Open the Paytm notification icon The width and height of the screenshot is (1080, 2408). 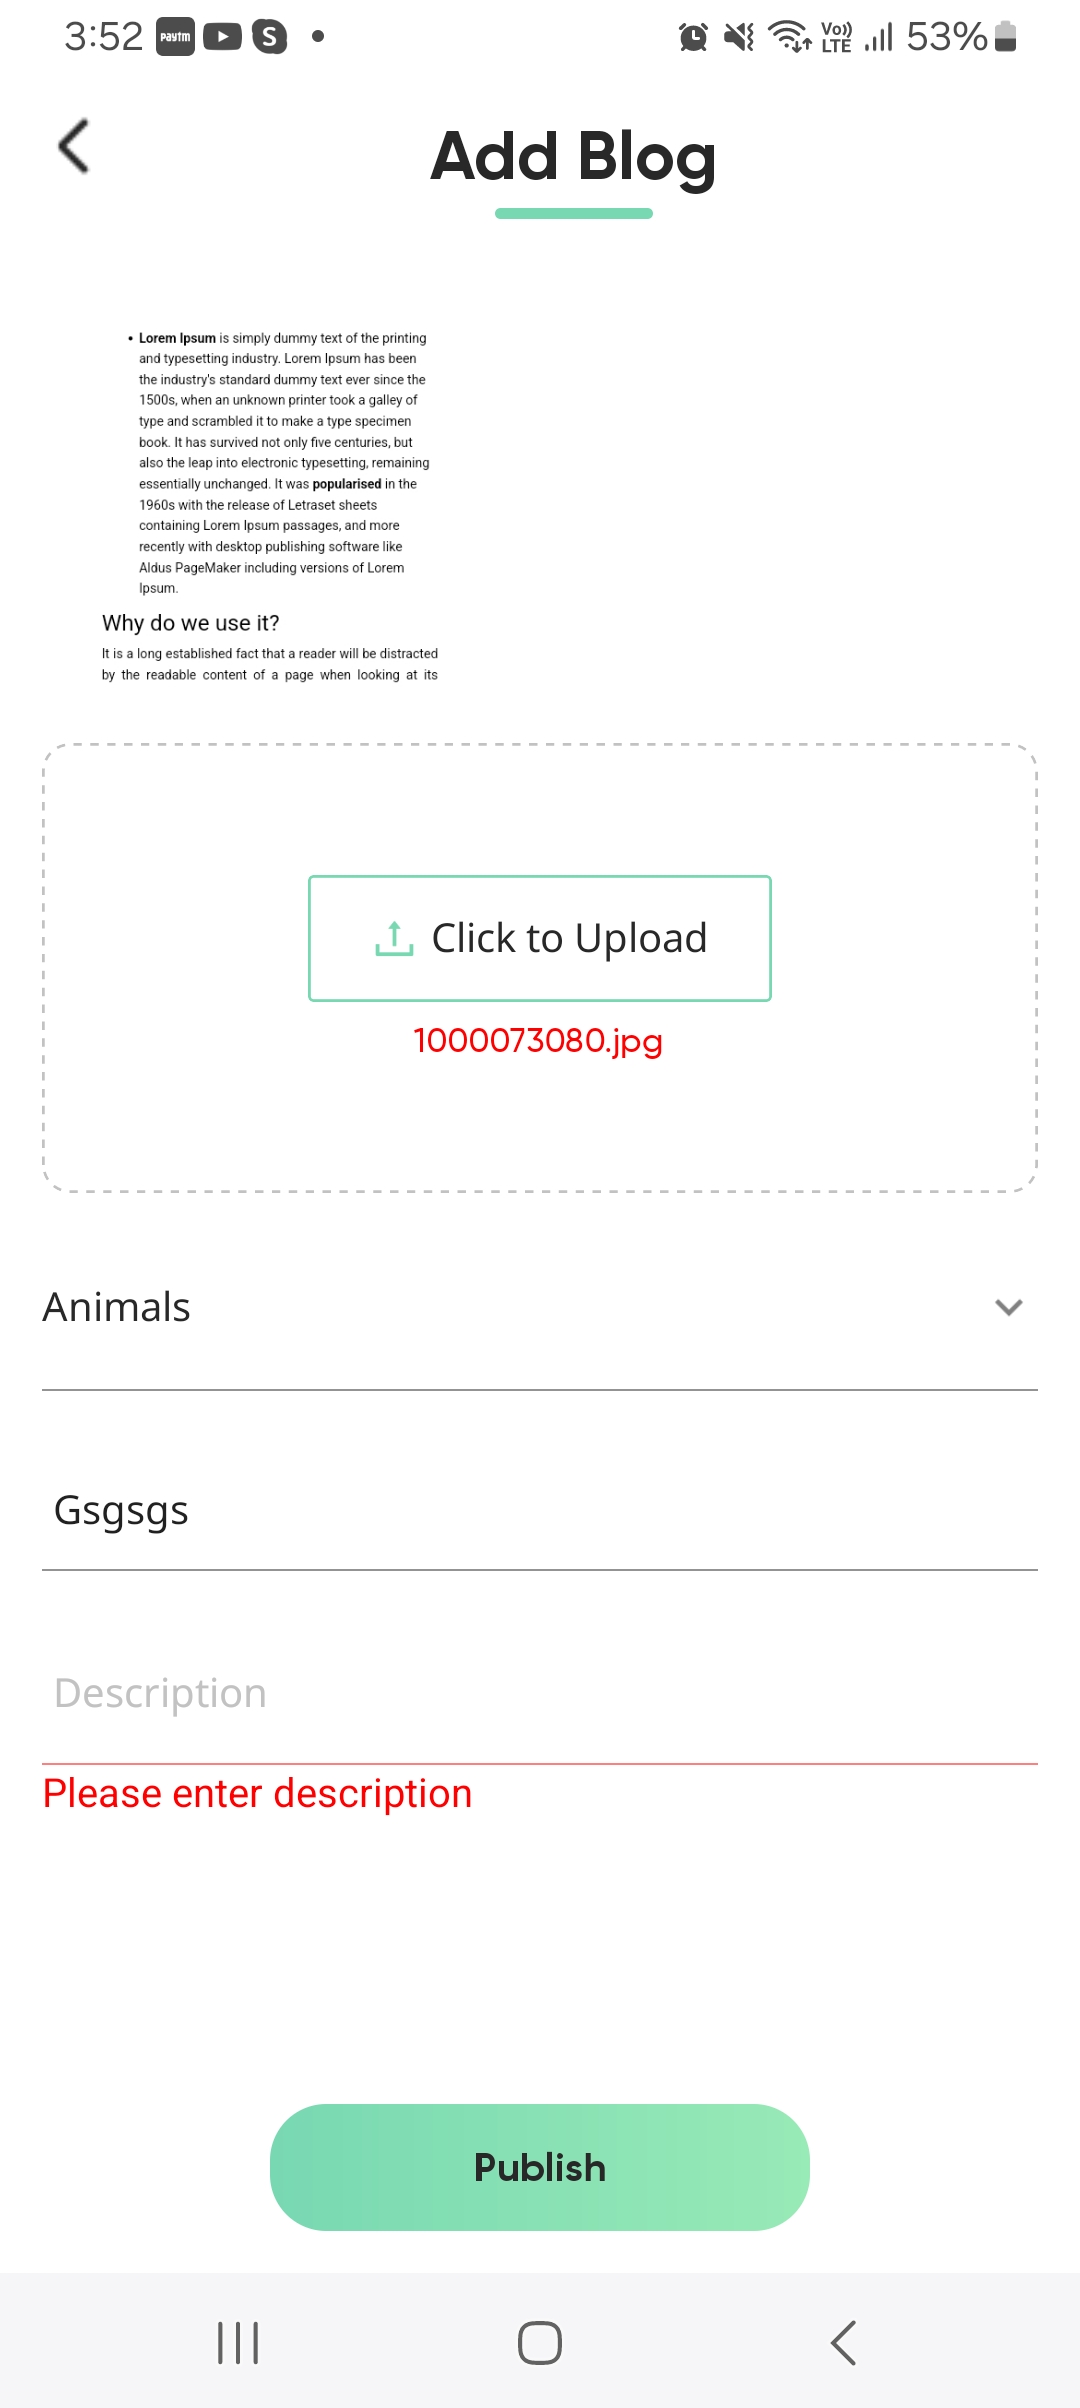tap(175, 37)
